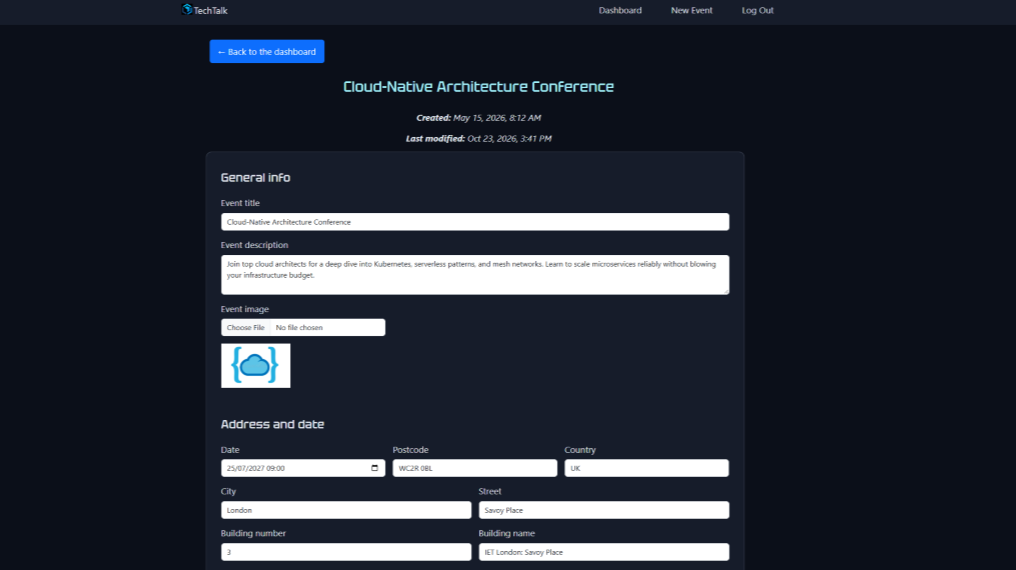
Task: Edit the Street field Savoy Place
Action: [603, 510]
